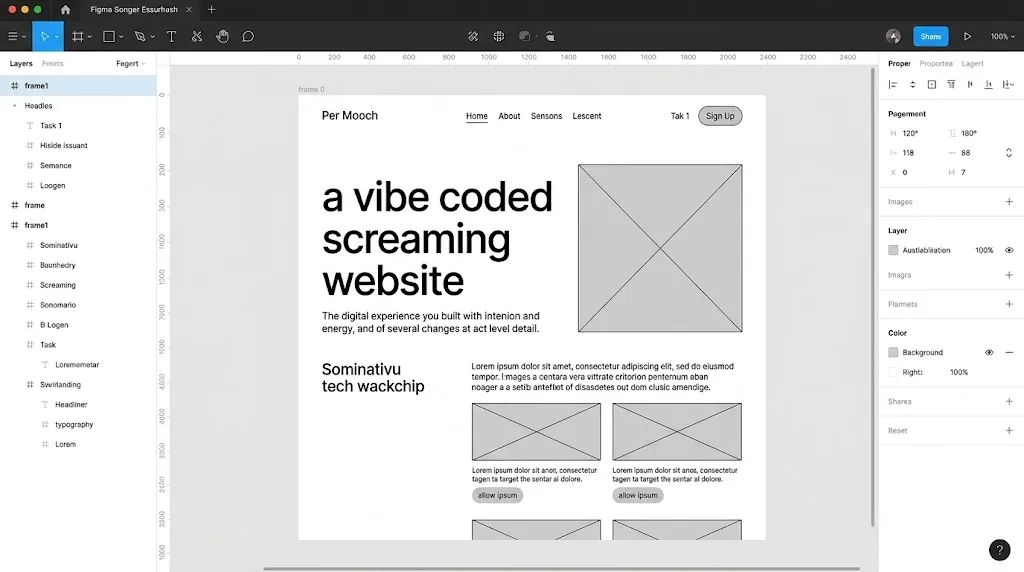The image size is (1024, 572).
Task: Add a new Images entry
Action: click(1009, 202)
